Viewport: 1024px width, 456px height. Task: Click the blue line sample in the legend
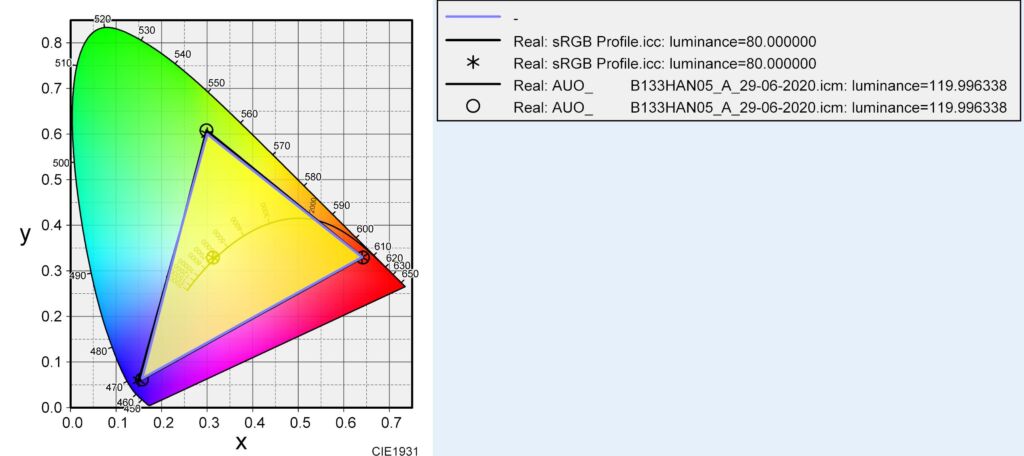pyautogui.click(x=473, y=16)
